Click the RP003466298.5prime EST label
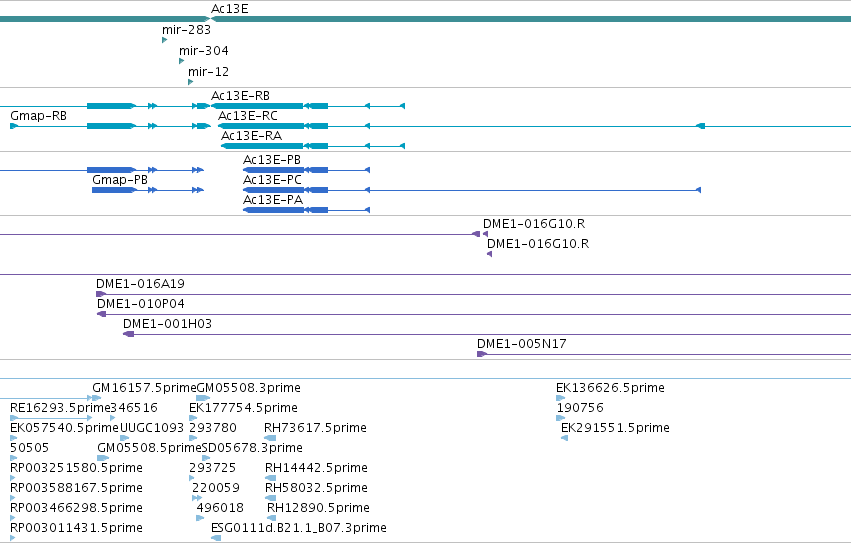This screenshot has height=543, width=851. click(77, 508)
